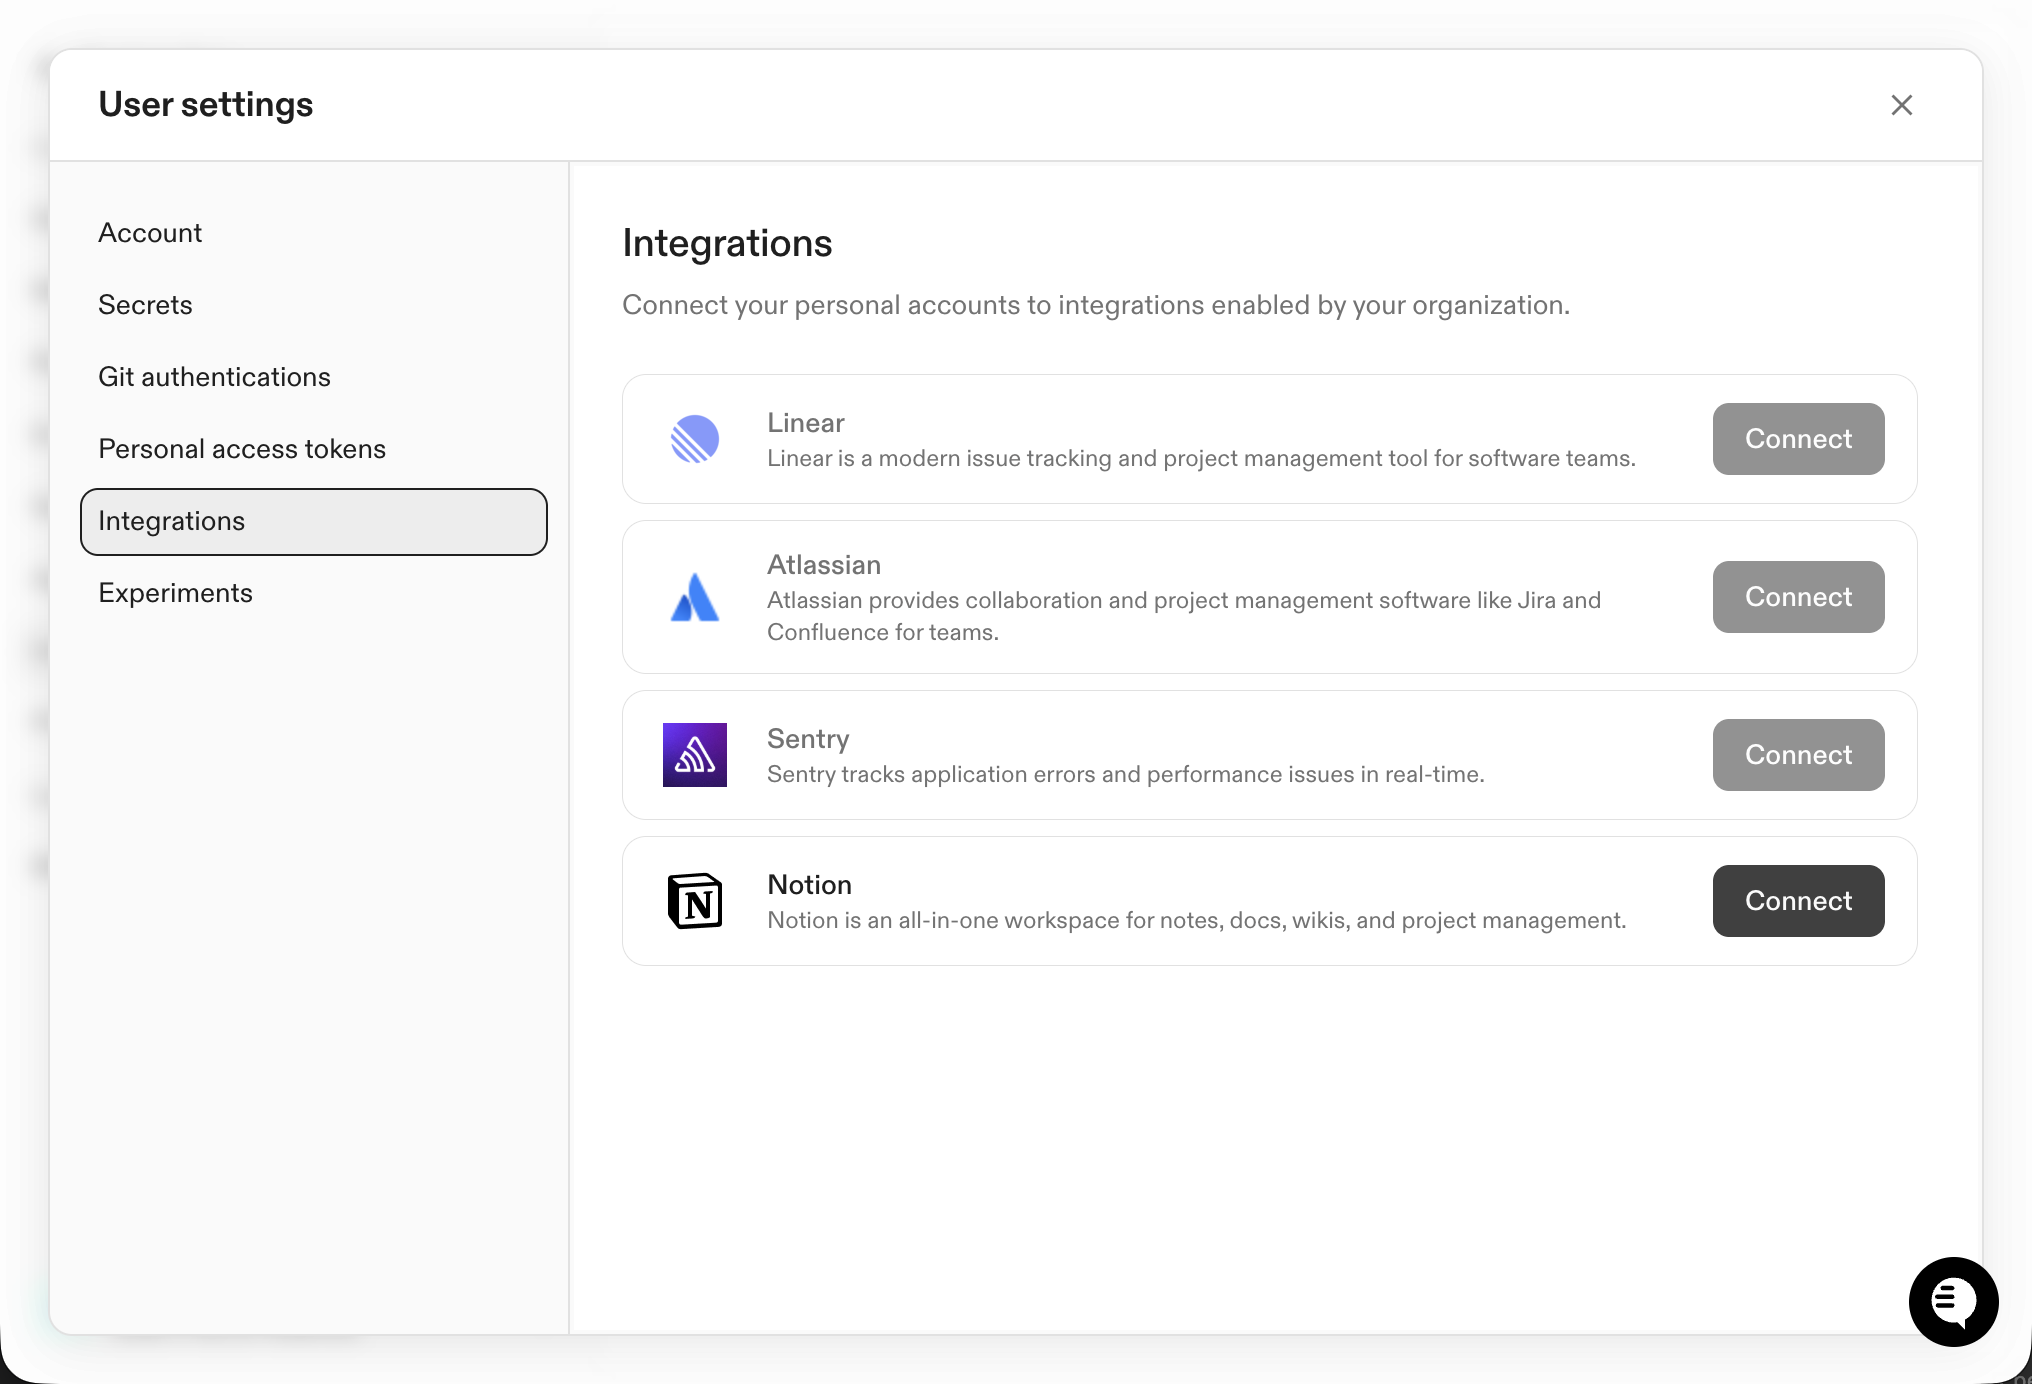
Task: Open the Experiments section
Action: 175,592
